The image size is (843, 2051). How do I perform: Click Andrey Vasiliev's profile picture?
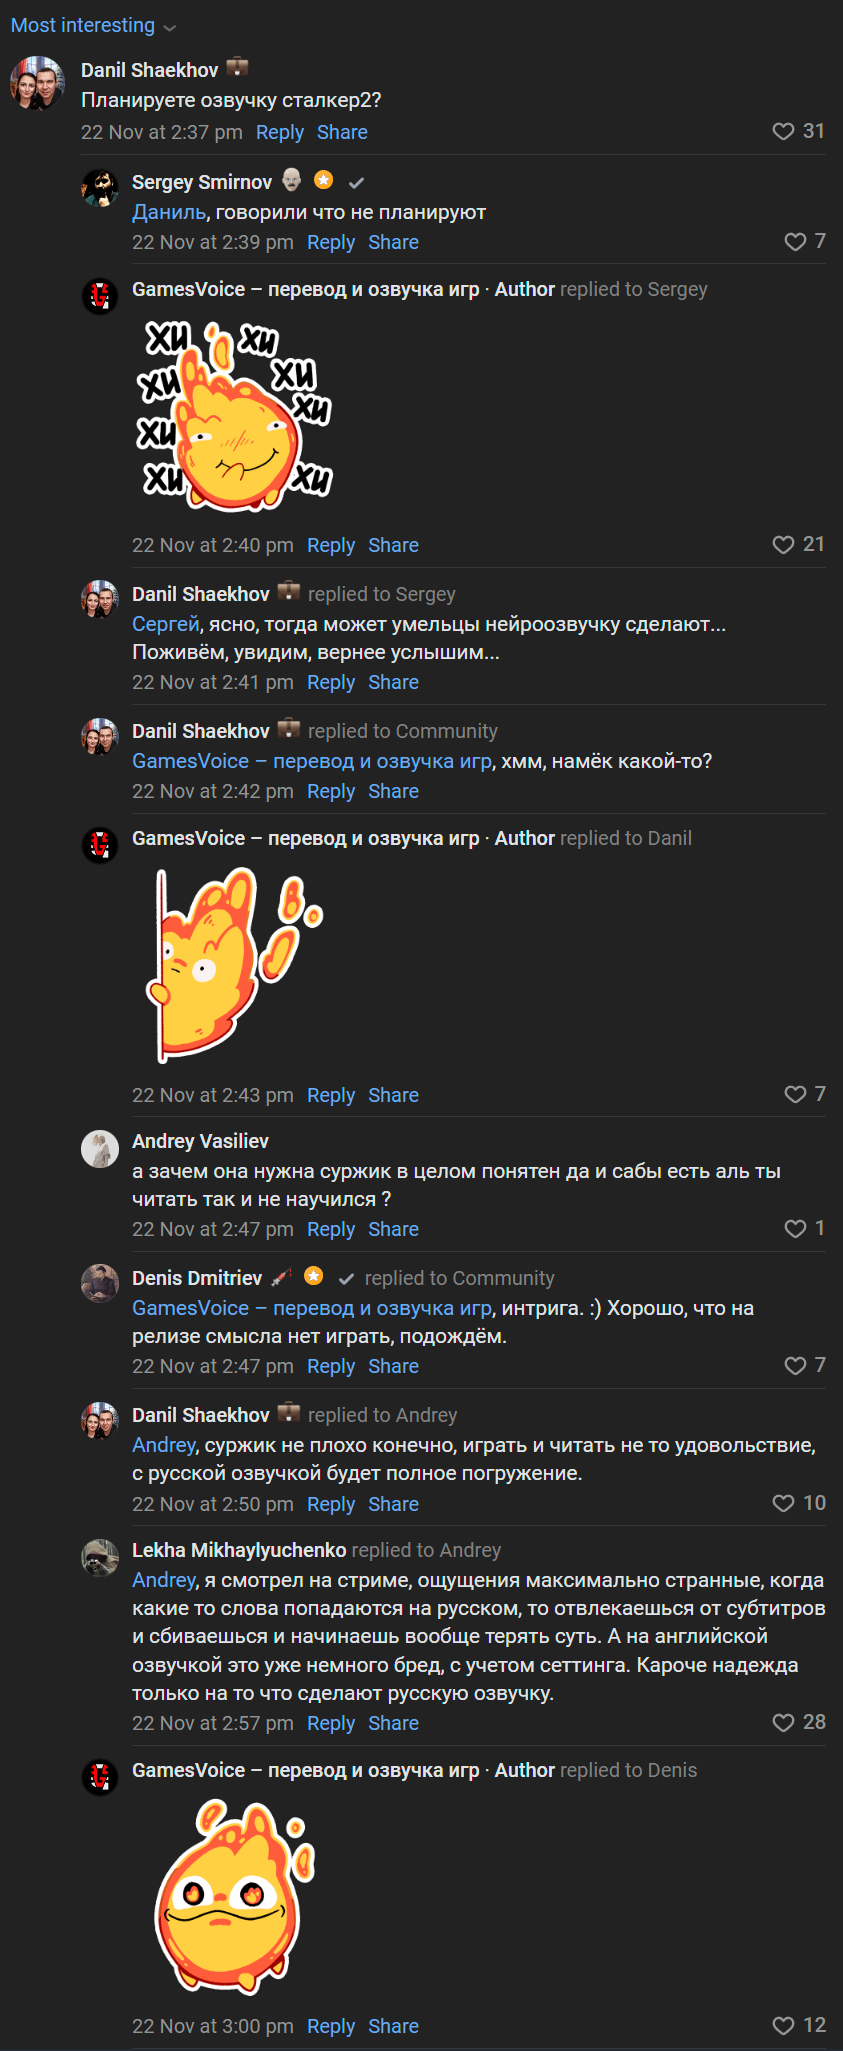click(x=100, y=1148)
